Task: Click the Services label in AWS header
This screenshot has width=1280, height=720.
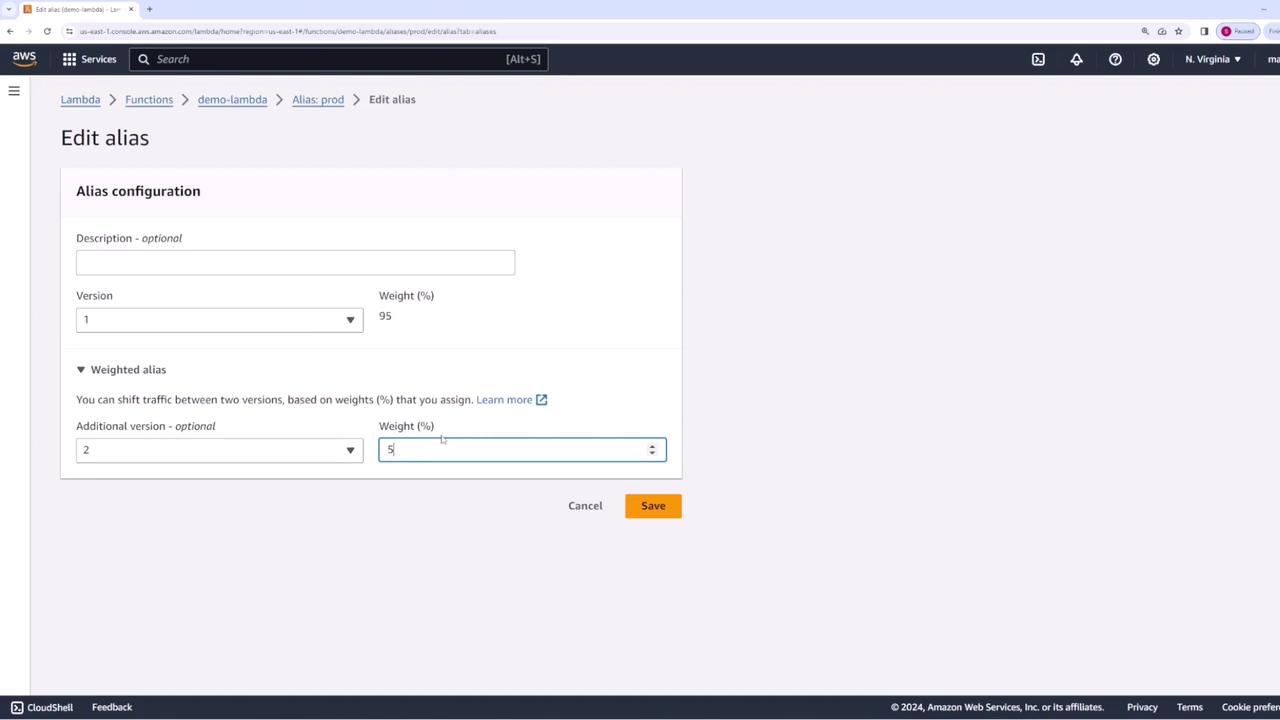Action: pos(98,59)
